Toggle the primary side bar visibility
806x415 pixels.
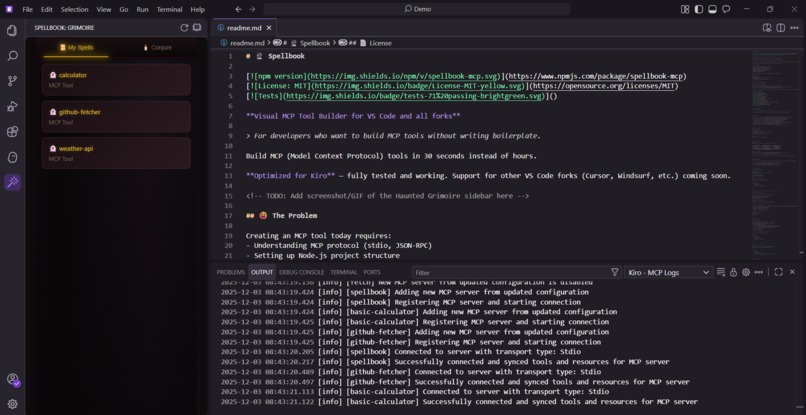click(699, 9)
